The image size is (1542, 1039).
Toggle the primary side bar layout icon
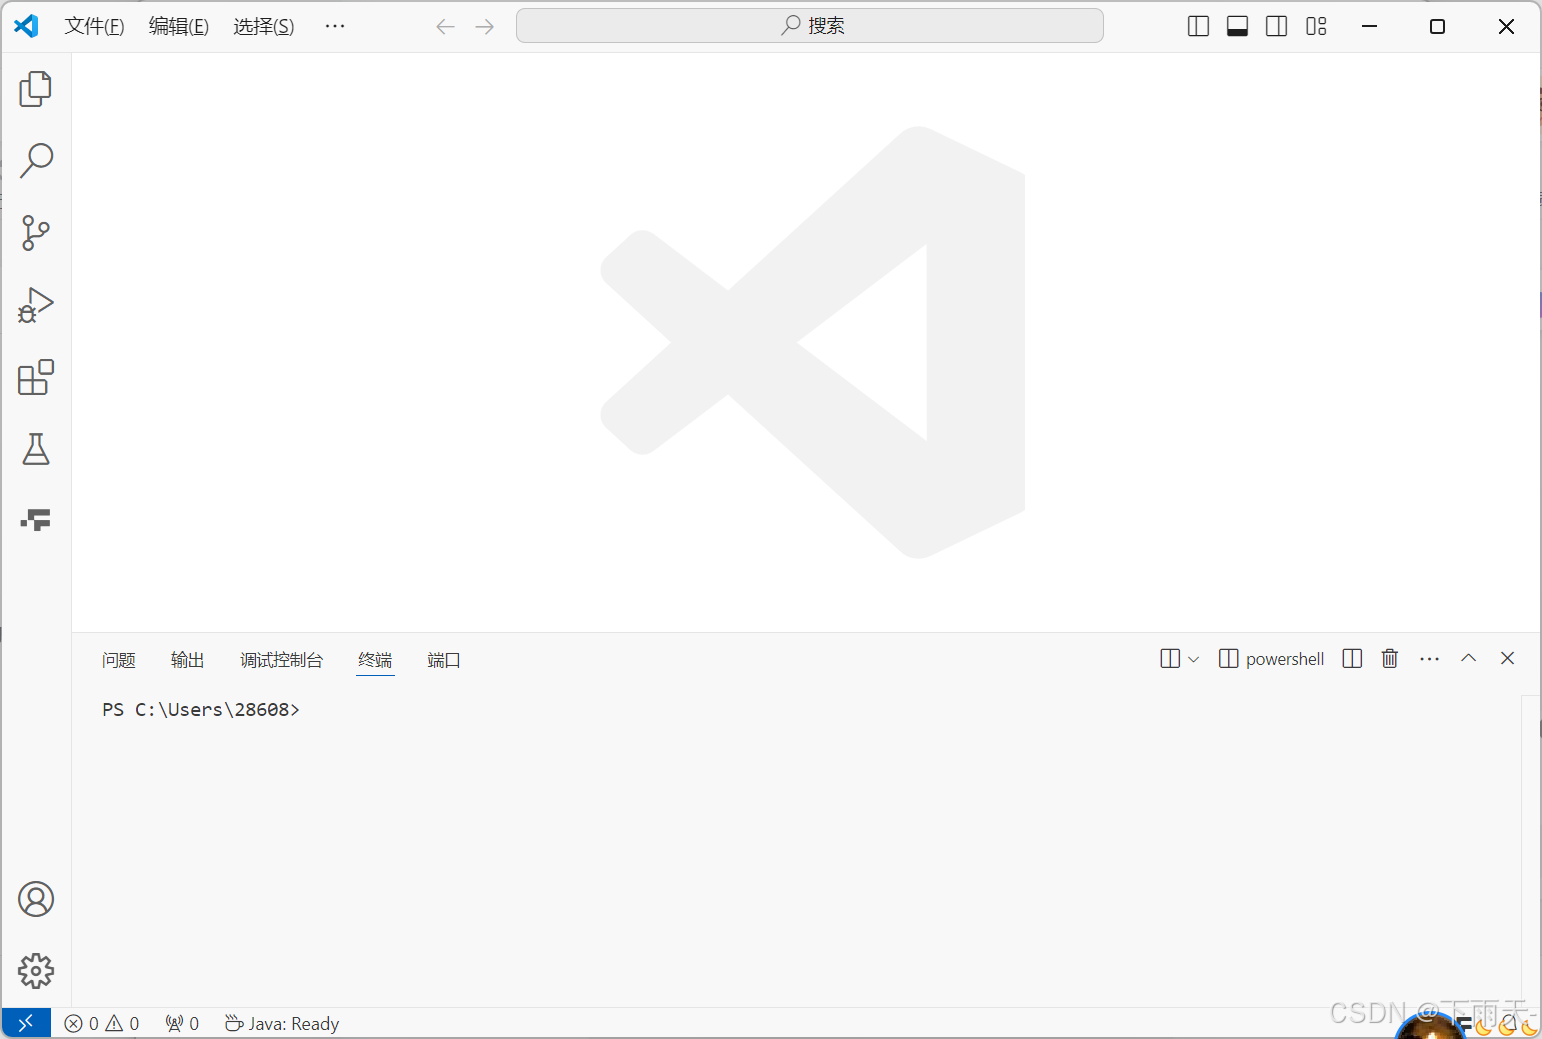(x=1198, y=26)
